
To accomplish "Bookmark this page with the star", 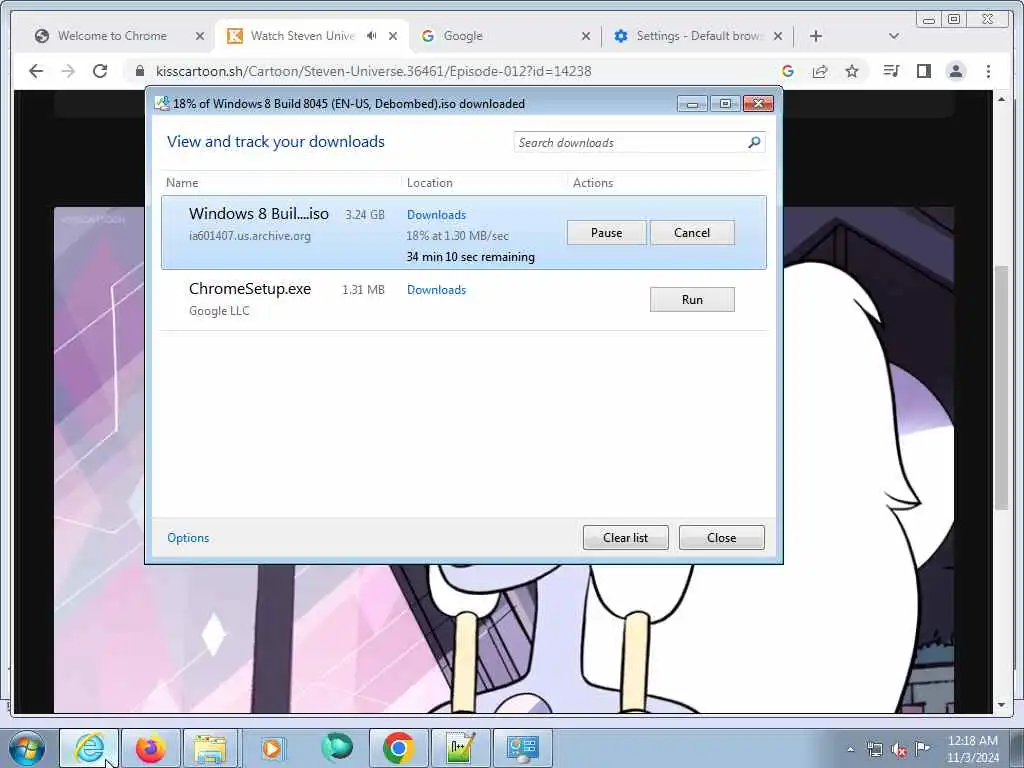I will point(852,71).
